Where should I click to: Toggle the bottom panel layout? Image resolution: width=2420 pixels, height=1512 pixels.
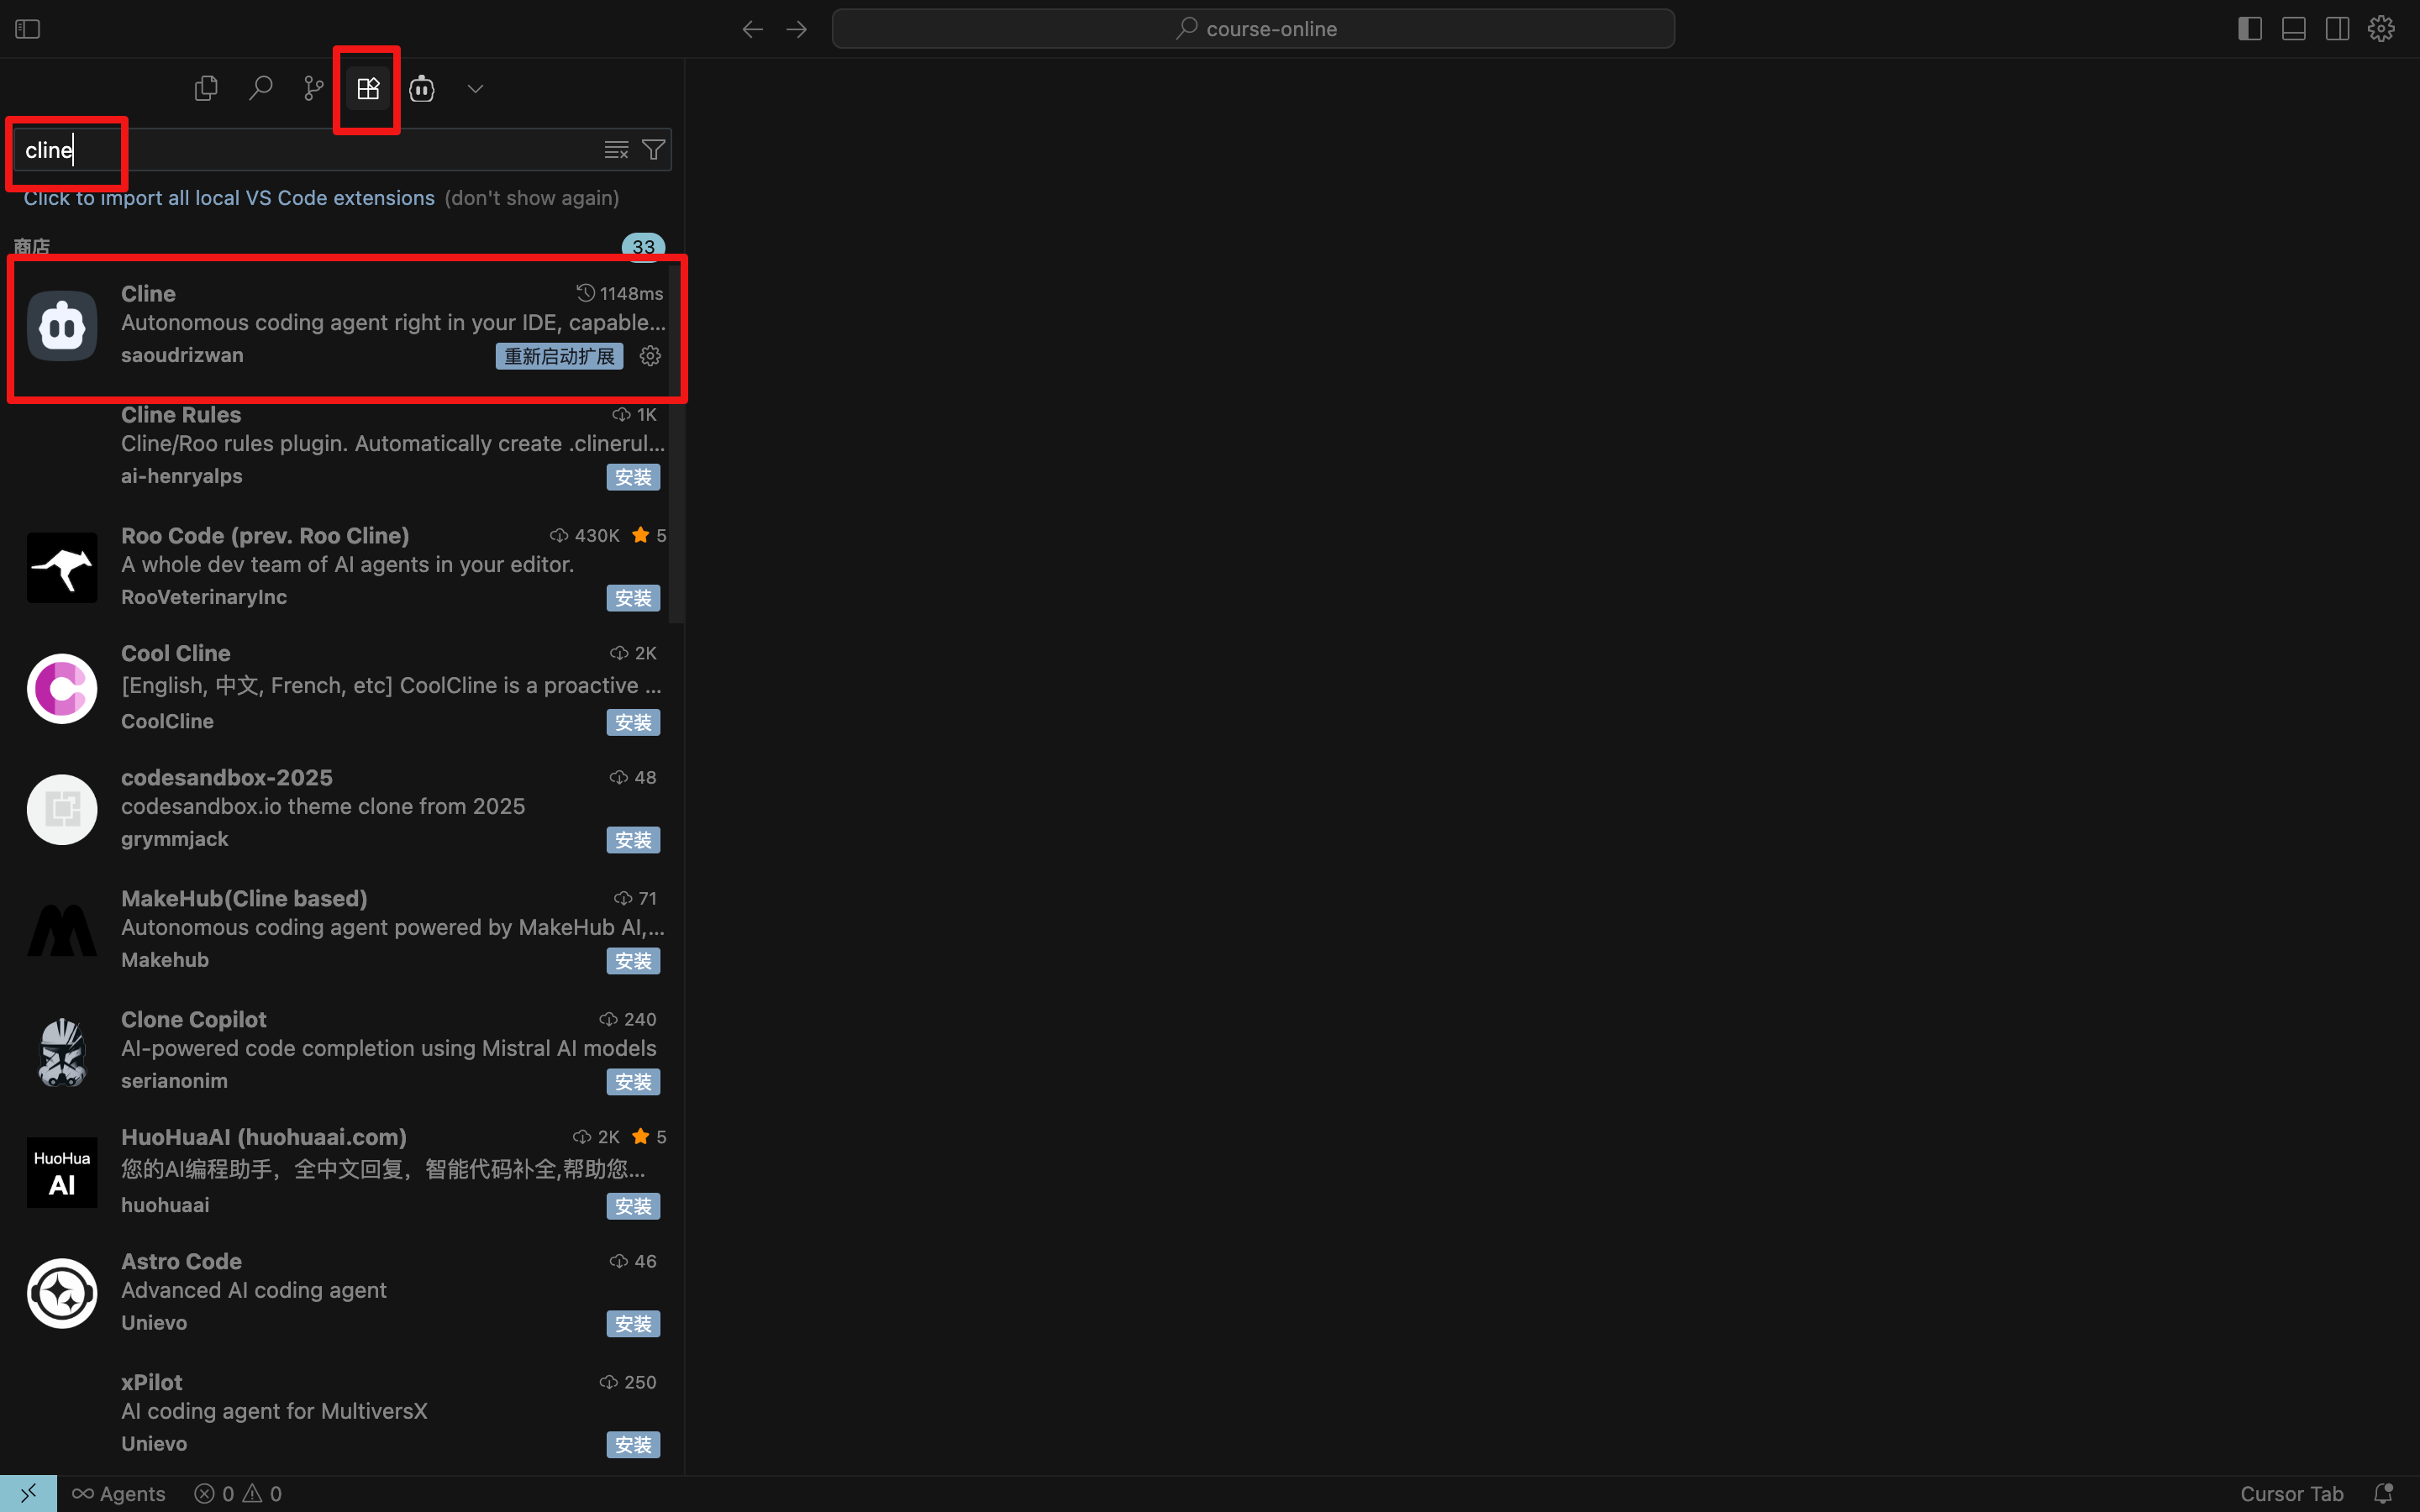[x=2294, y=29]
